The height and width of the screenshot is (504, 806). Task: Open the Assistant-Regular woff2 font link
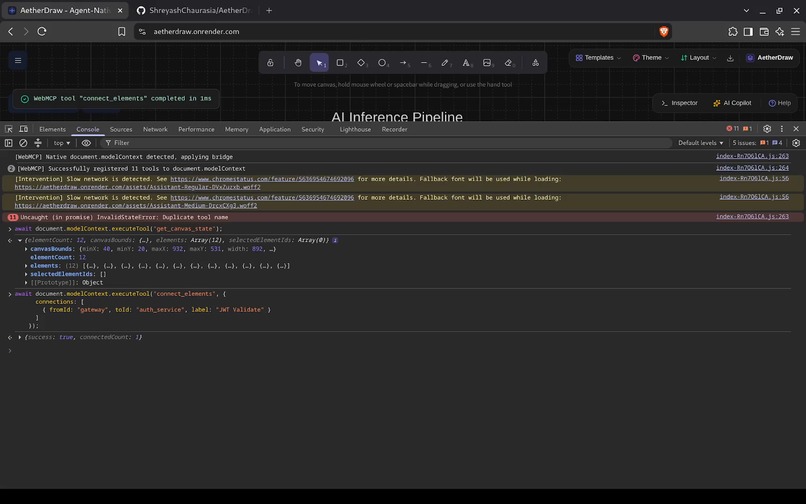click(x=137, y=187)
